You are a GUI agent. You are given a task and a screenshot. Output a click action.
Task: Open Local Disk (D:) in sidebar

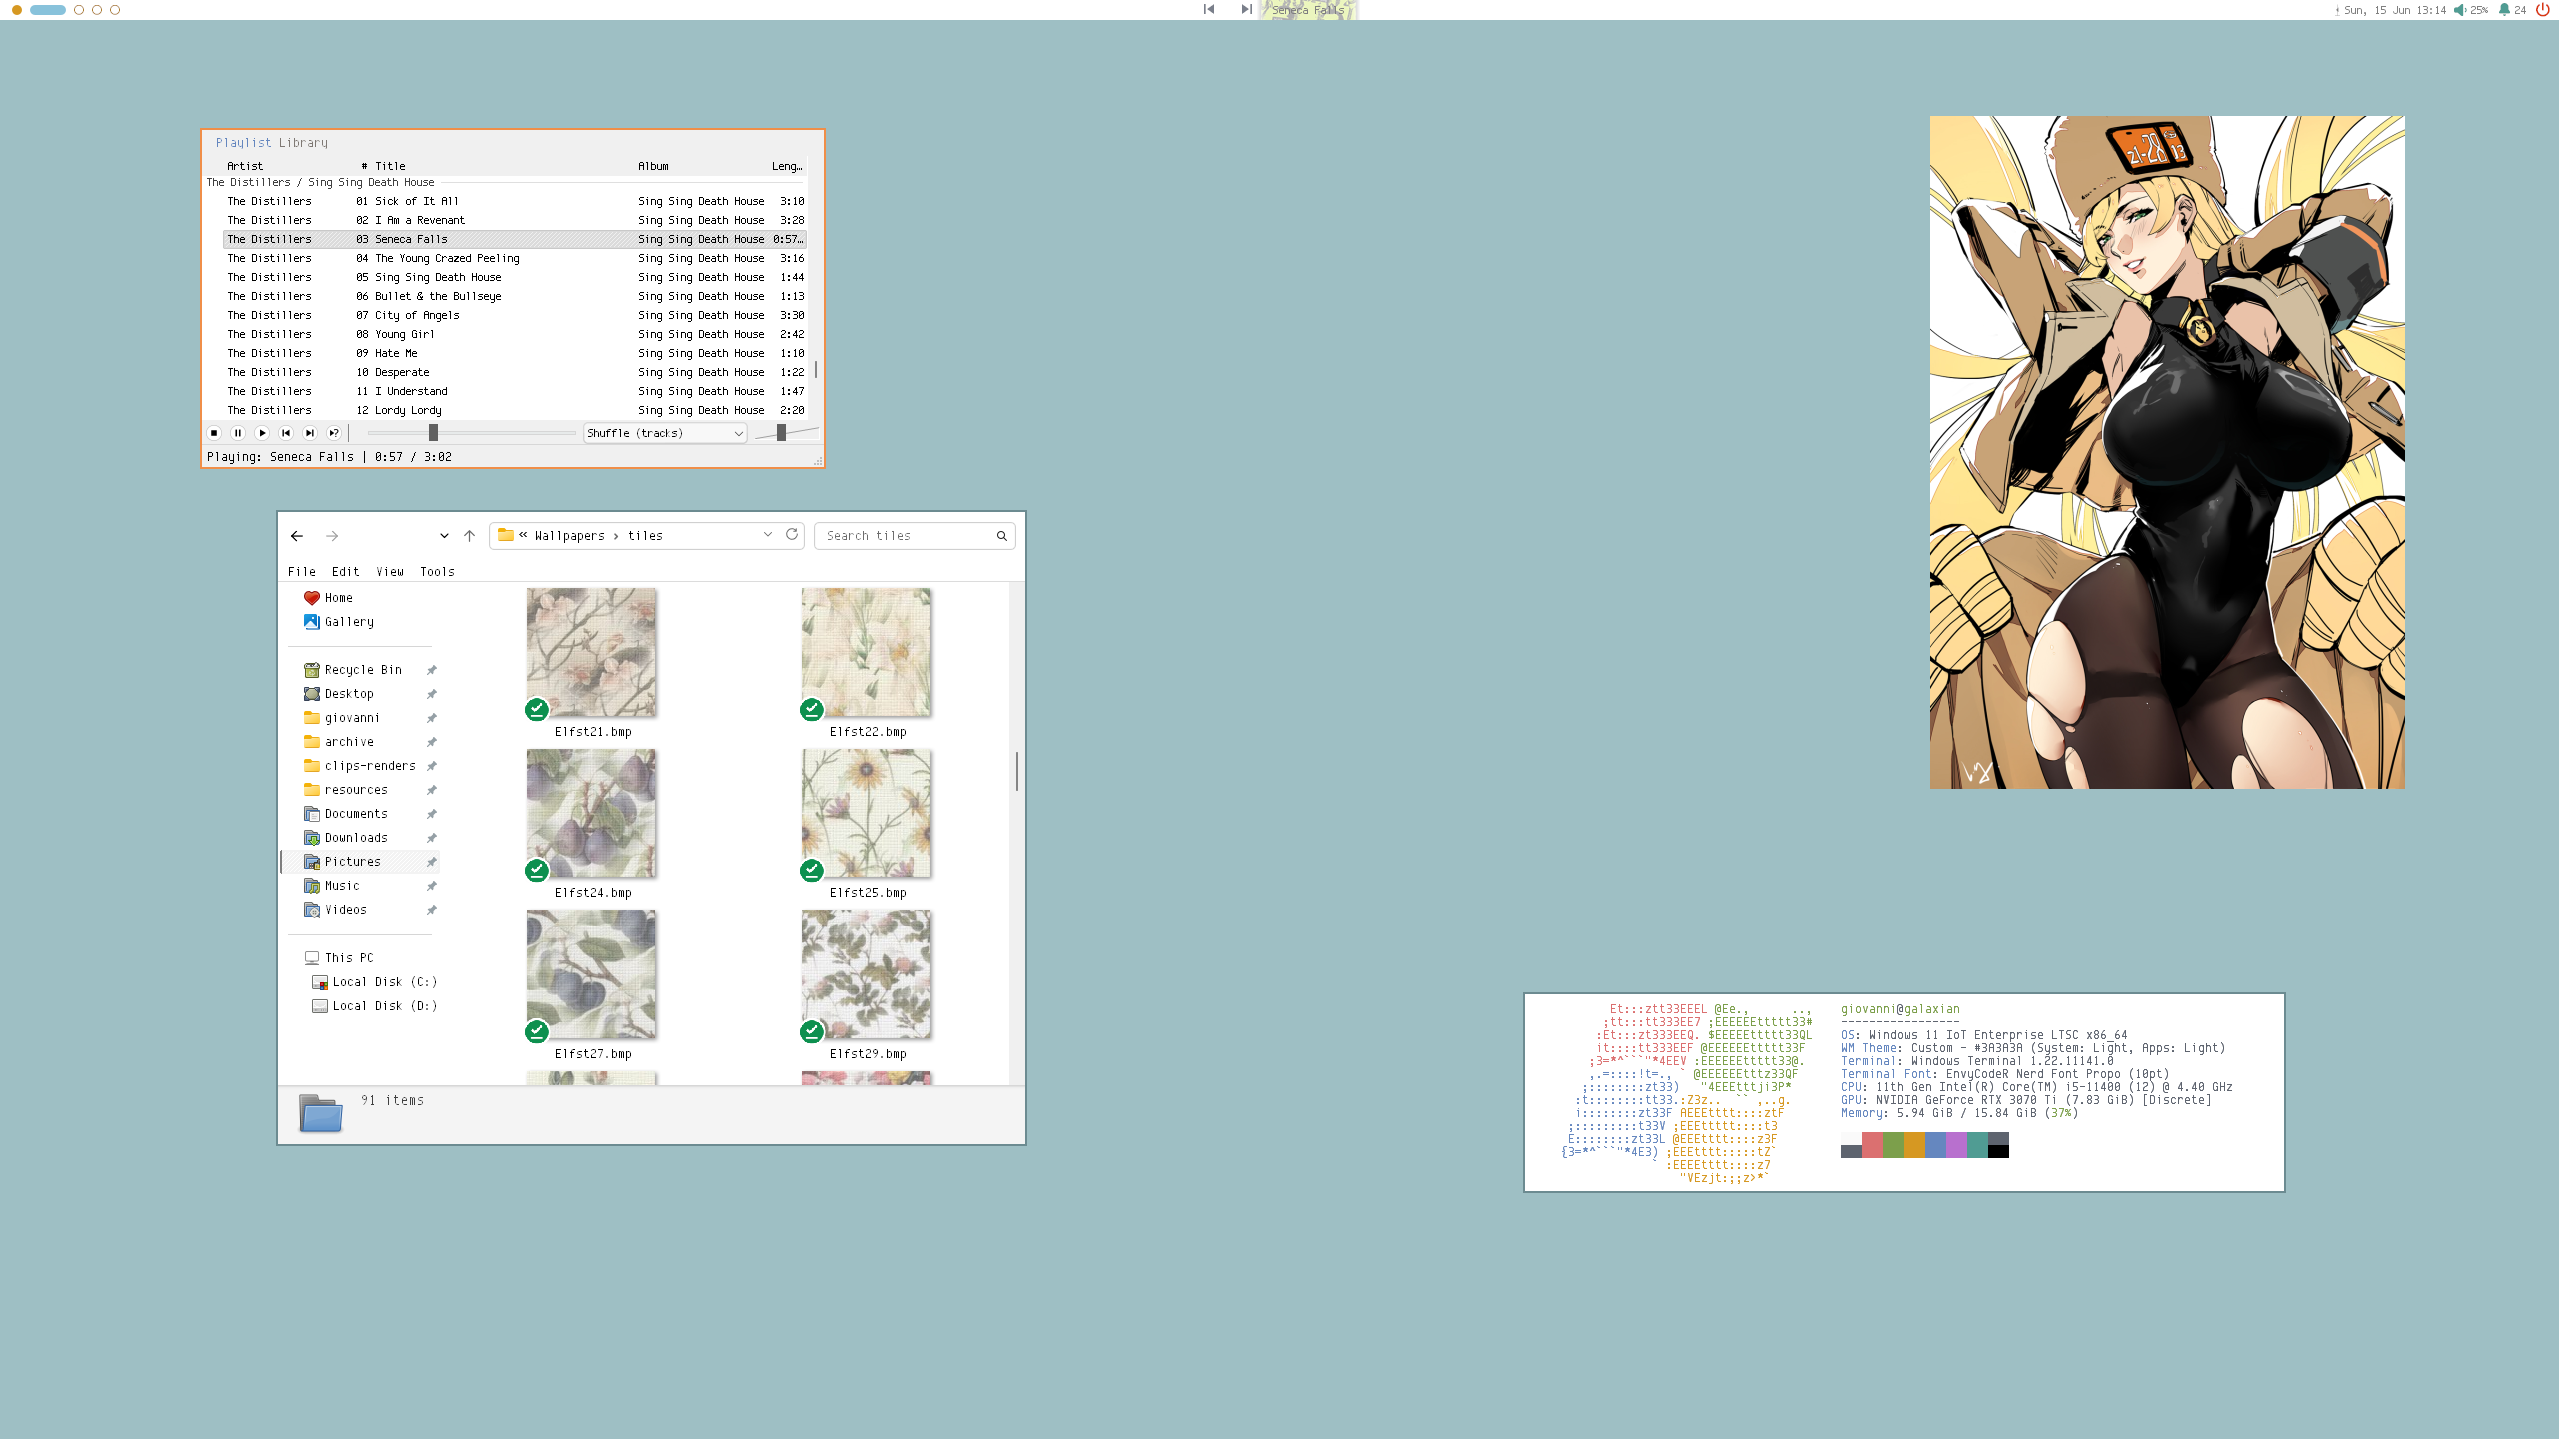point(375,1006)
